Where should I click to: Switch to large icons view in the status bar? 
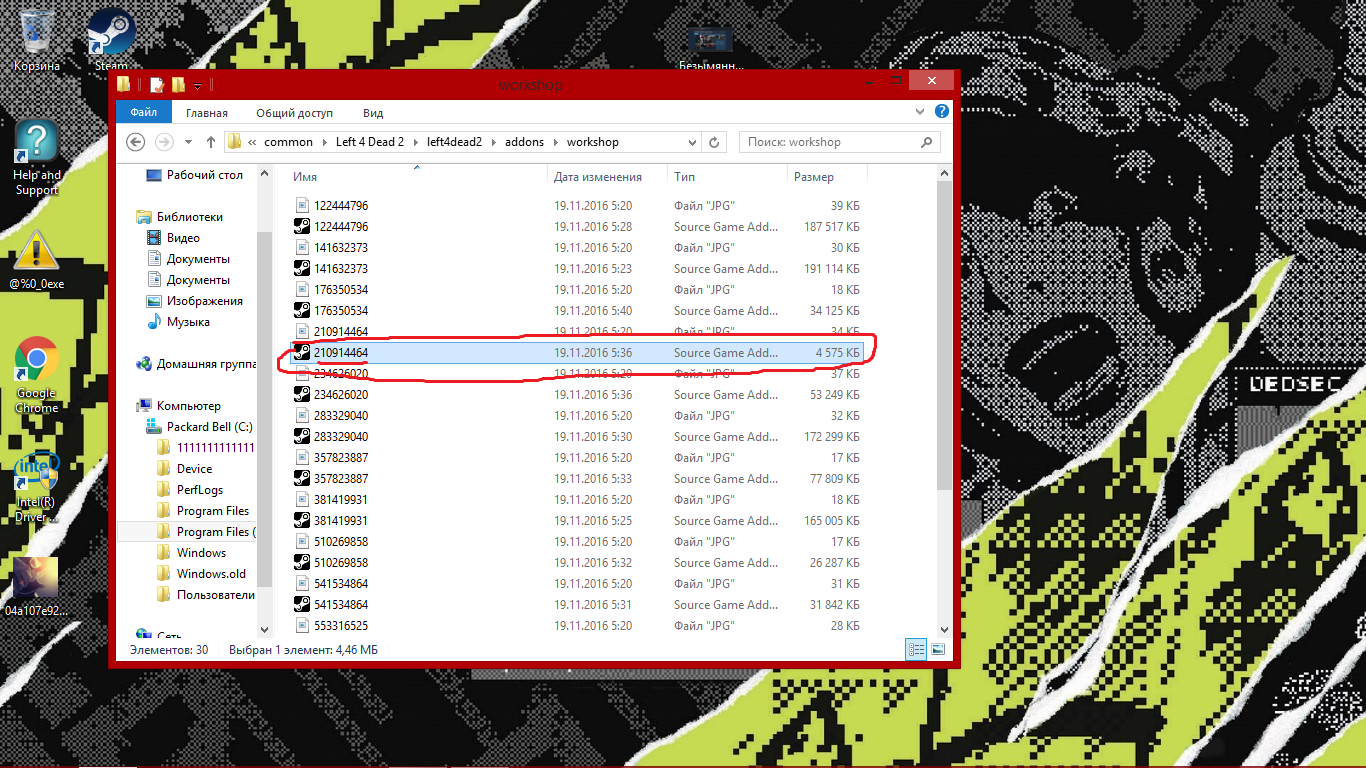pyautogui.click(x=938, y=650)
